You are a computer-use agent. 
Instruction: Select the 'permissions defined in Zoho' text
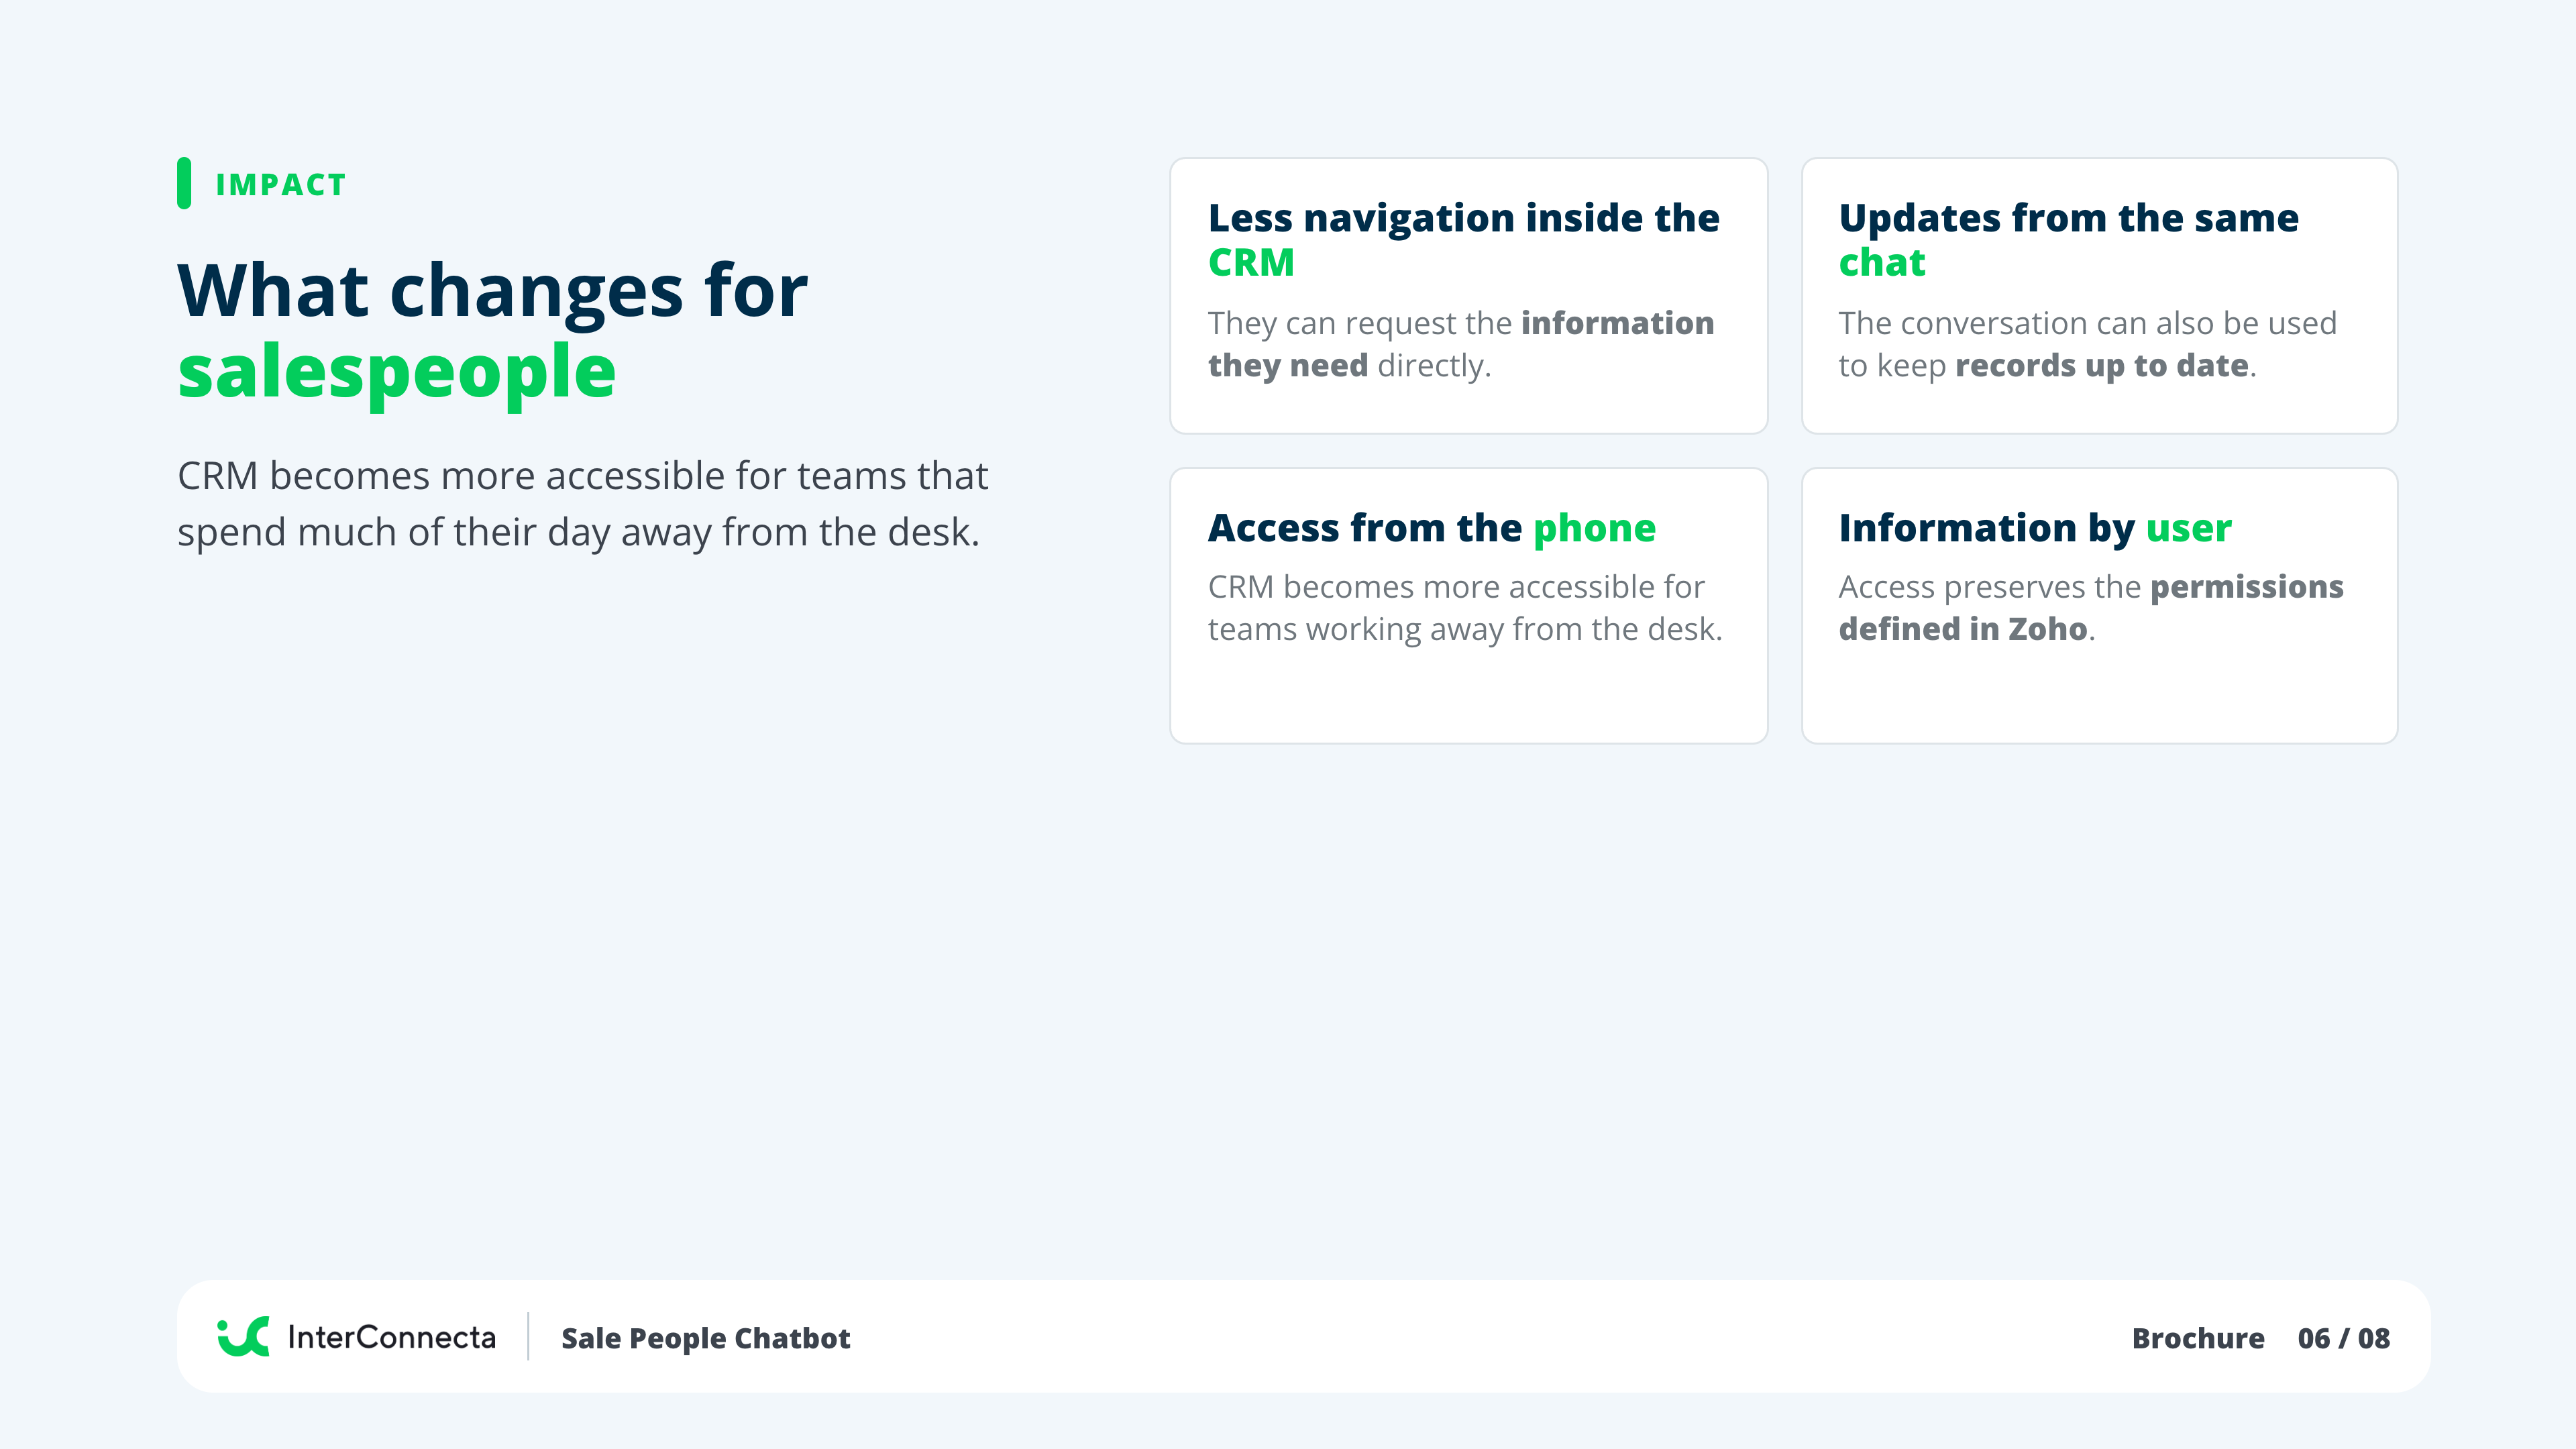click(x=2091, y=608)
